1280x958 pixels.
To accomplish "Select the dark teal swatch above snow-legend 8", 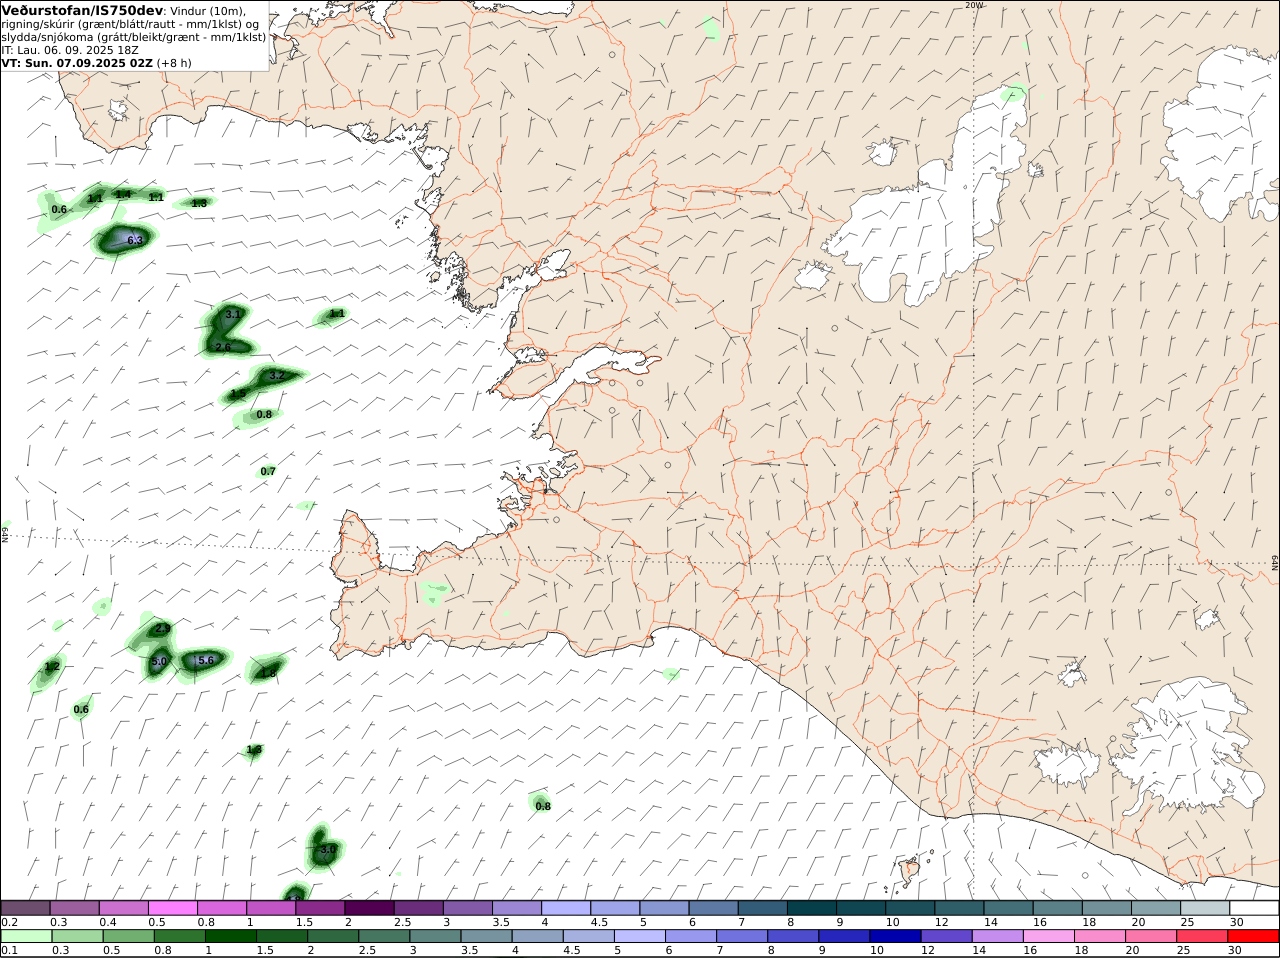I will click(x=812, y=908).
